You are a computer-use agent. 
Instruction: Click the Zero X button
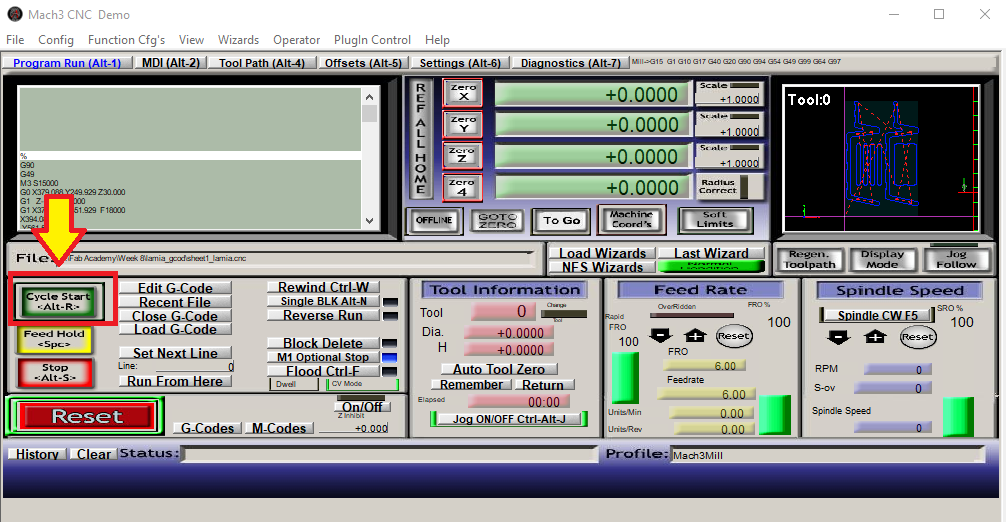(x=463, y=93)
